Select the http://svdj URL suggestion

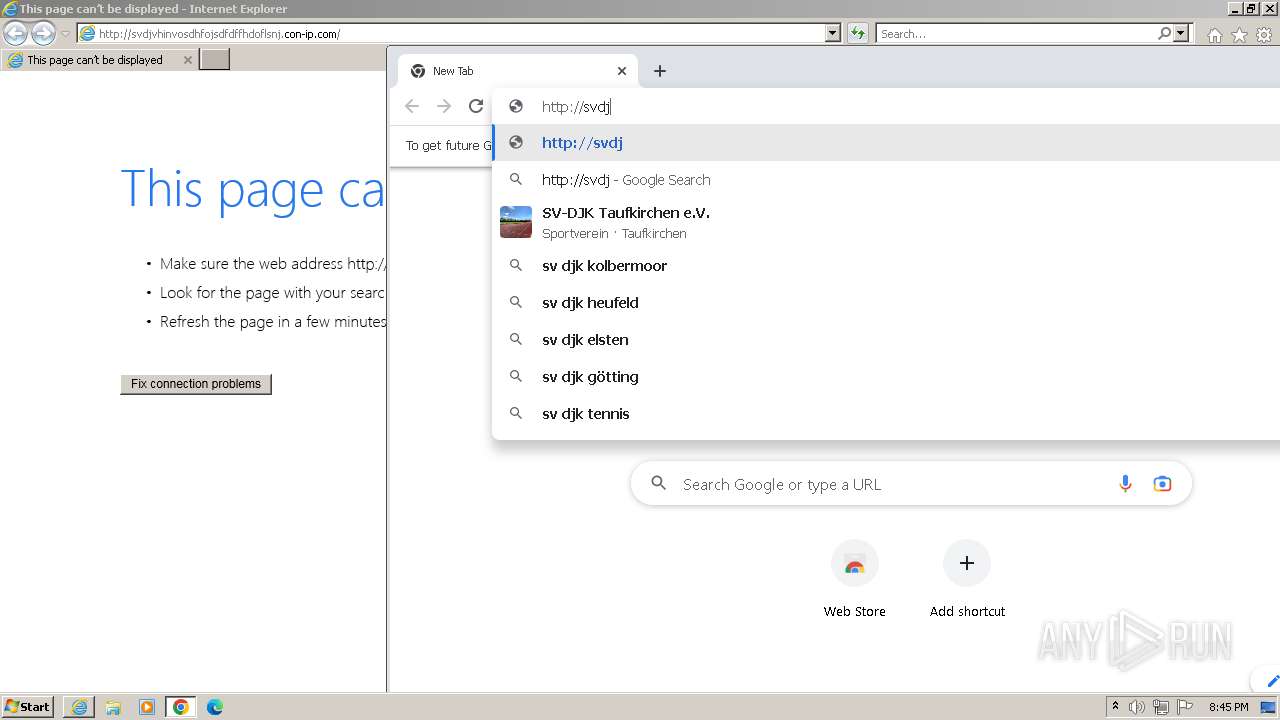pyautogui.click(x=886, y=143)
